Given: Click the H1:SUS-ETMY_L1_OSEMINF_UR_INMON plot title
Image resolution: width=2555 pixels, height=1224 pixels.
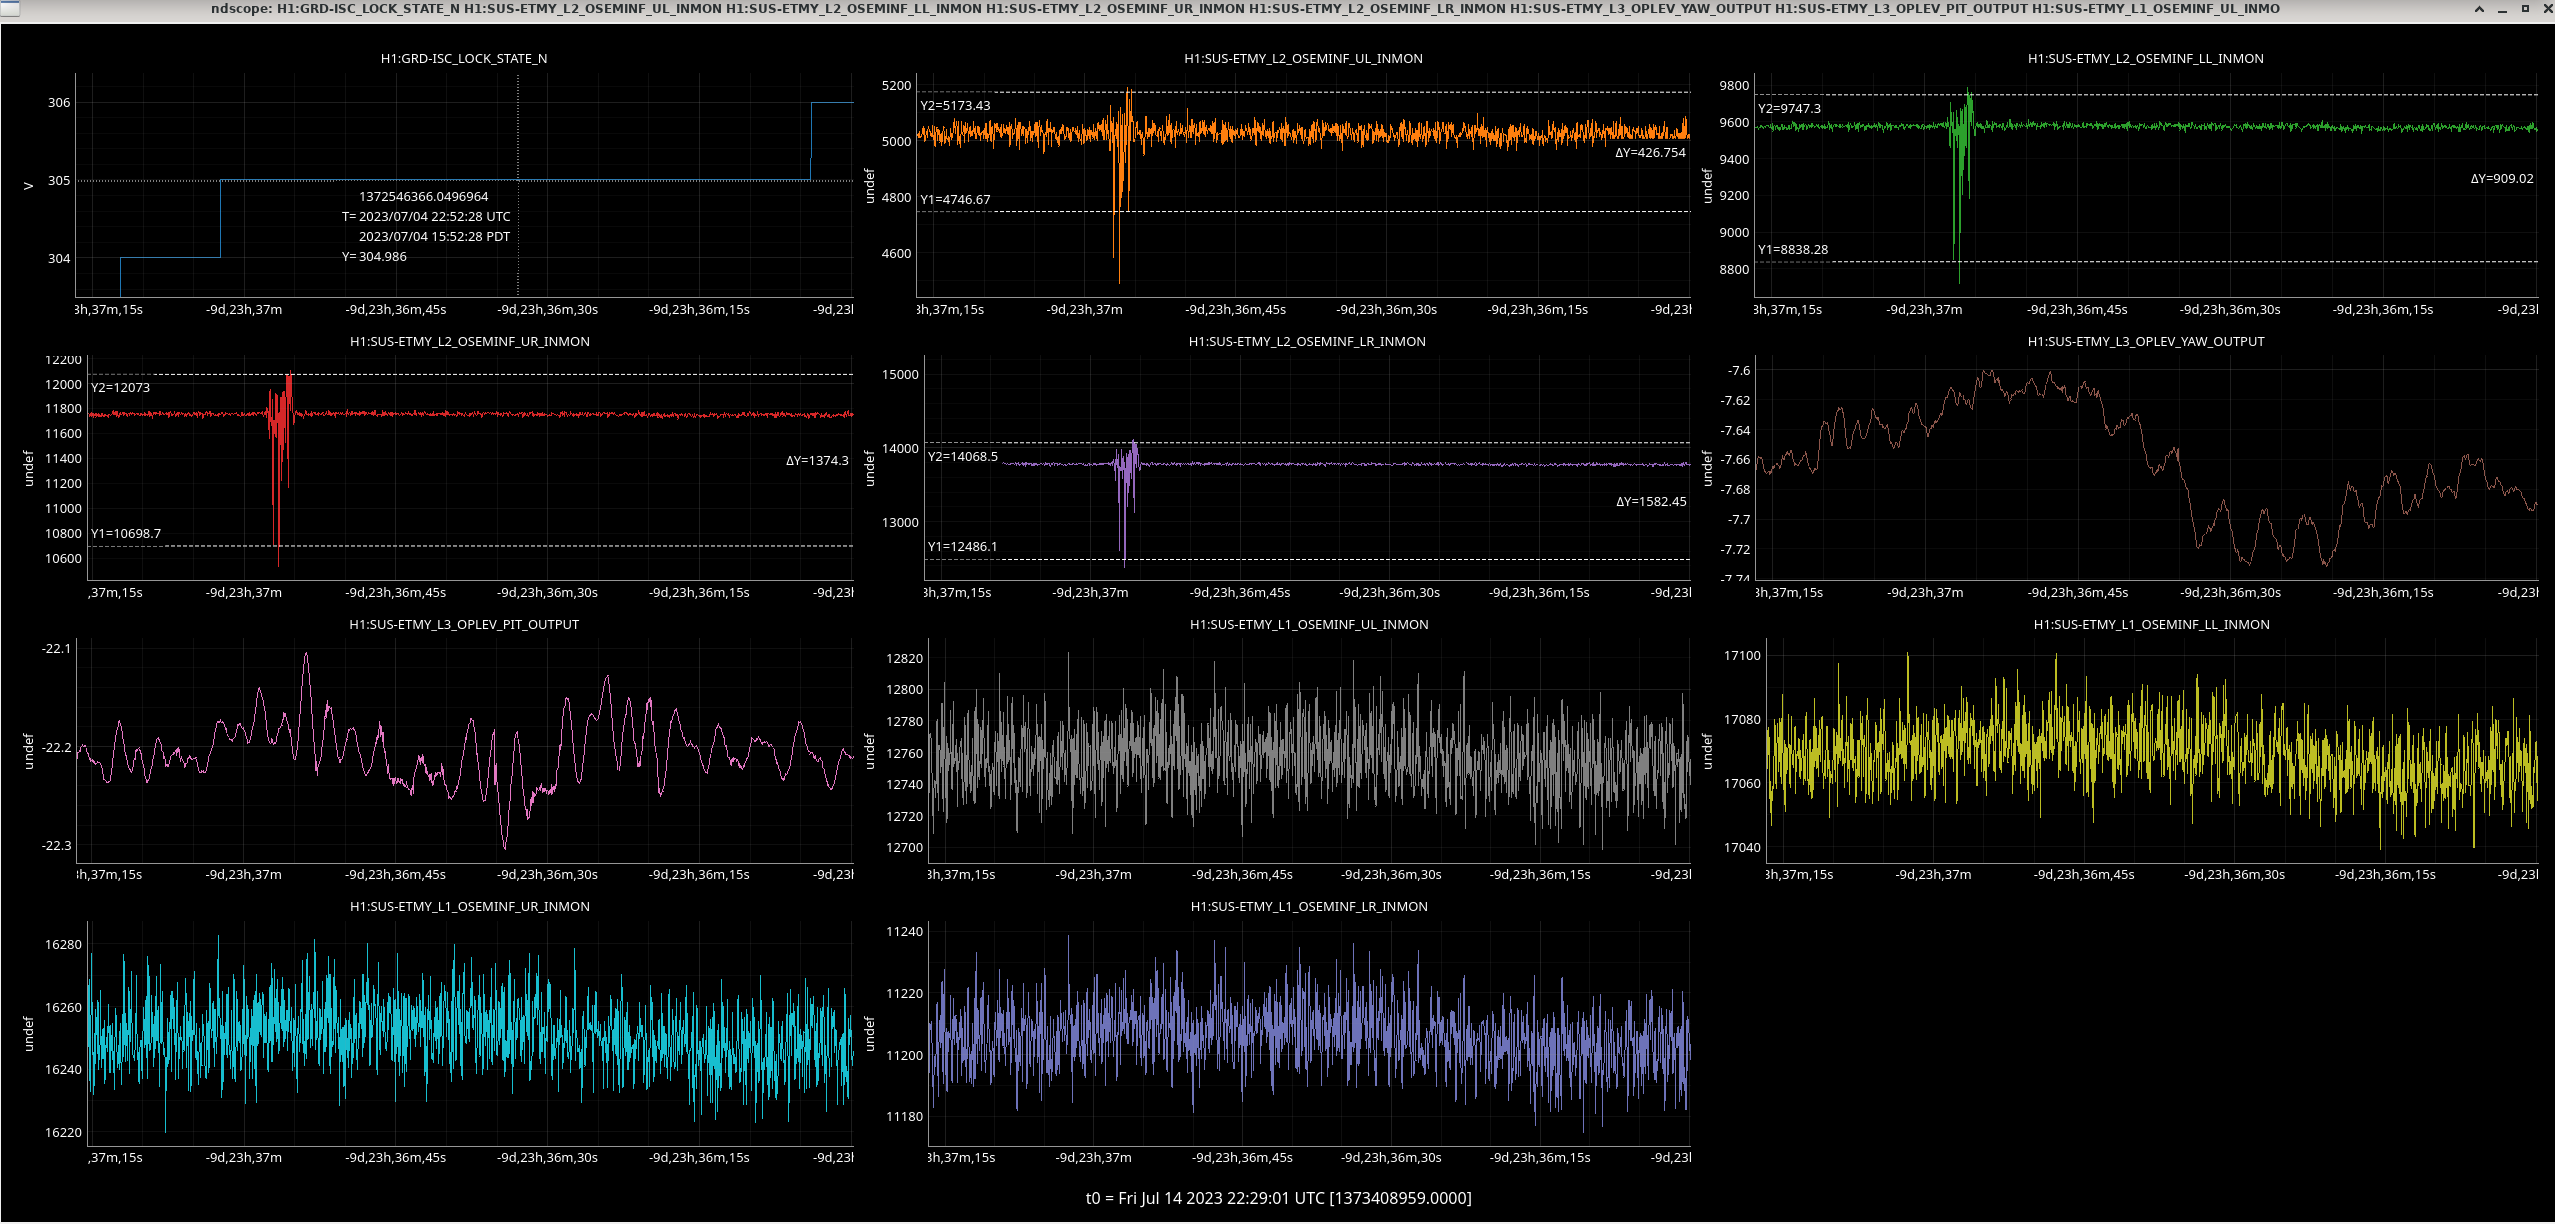Looking at the screenshot, I should coord(469,906).
